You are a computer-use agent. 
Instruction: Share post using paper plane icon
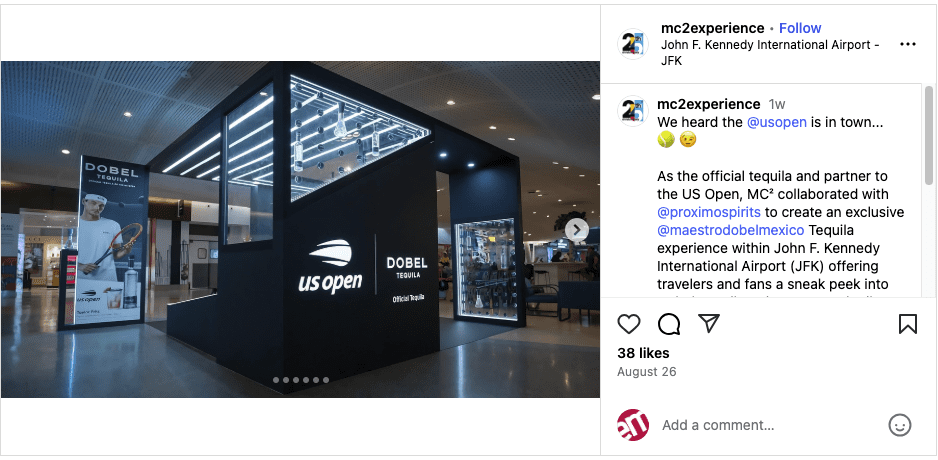pos(708,324)
